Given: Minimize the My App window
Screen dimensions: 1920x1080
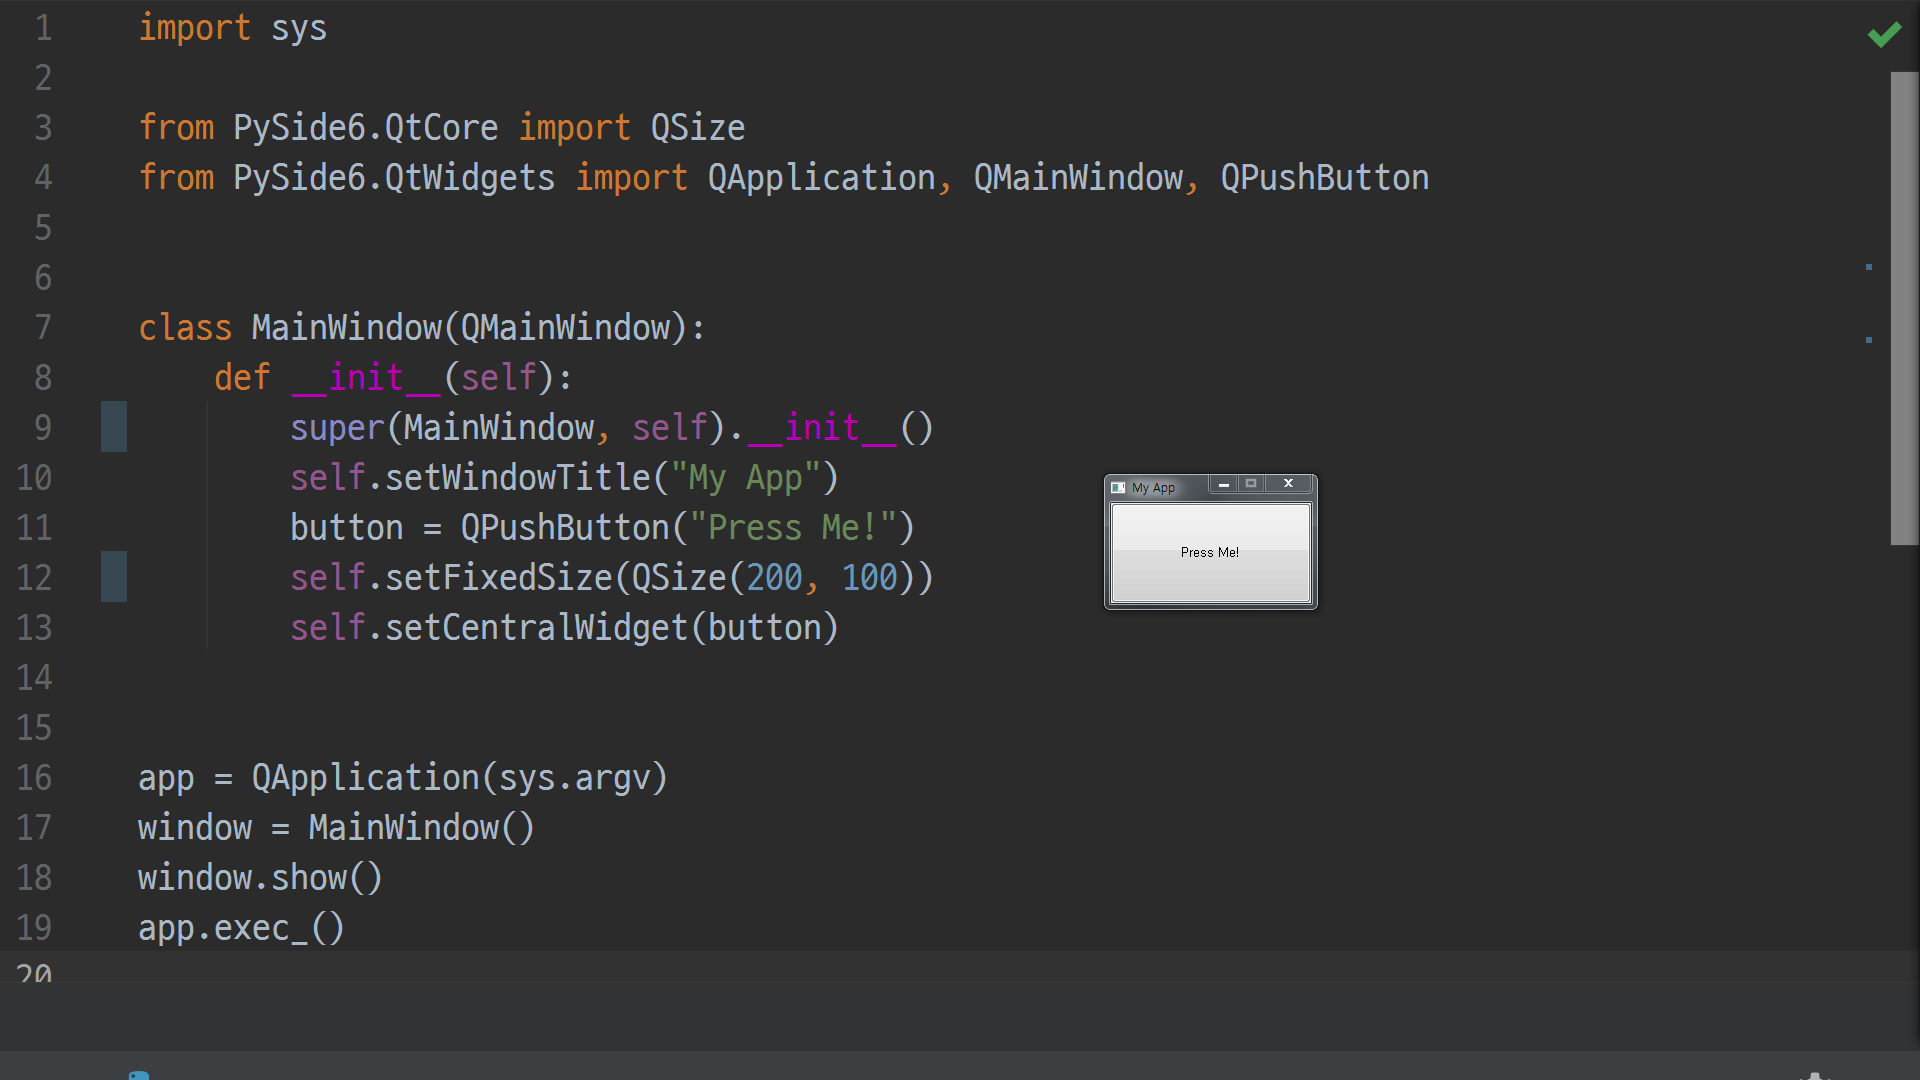Looking at the screenshot, I should (1223, 484).
